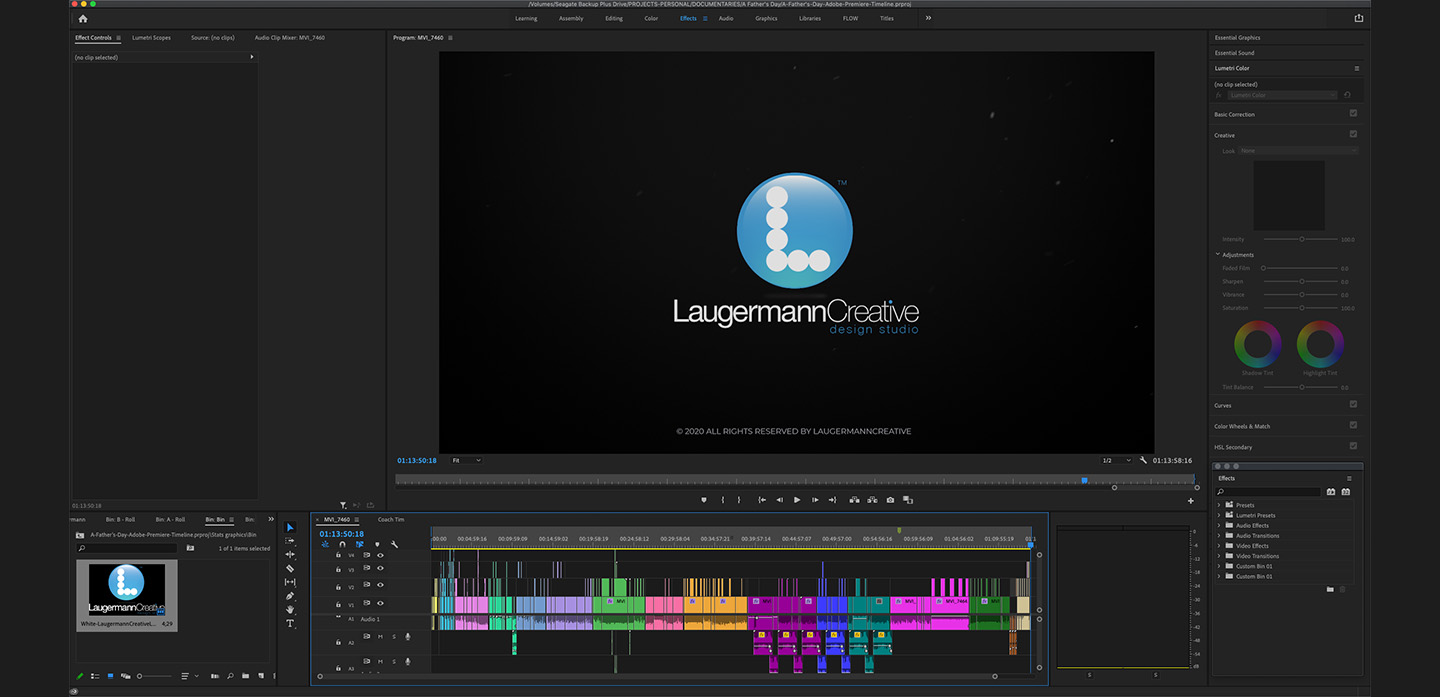Screen dimensions: 1440x697
Task: Click the Shadow Tint color wheel
Action: [x=1257, y=345]
